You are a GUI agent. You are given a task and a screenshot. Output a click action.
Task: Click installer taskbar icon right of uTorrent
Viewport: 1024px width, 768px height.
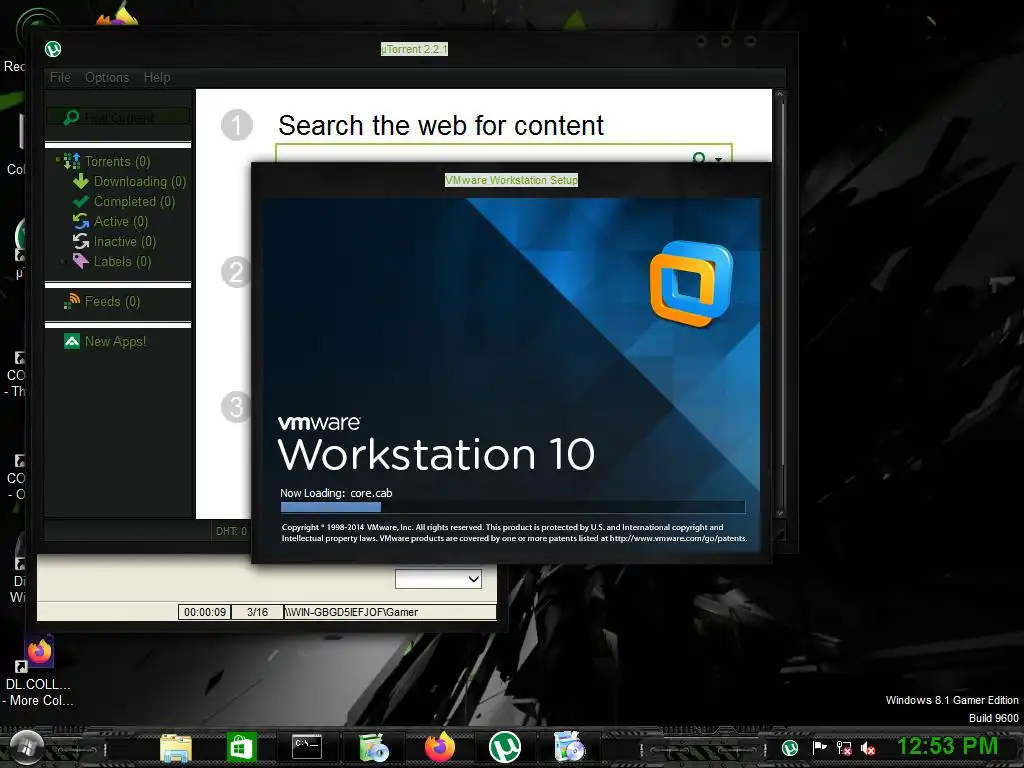569,746
